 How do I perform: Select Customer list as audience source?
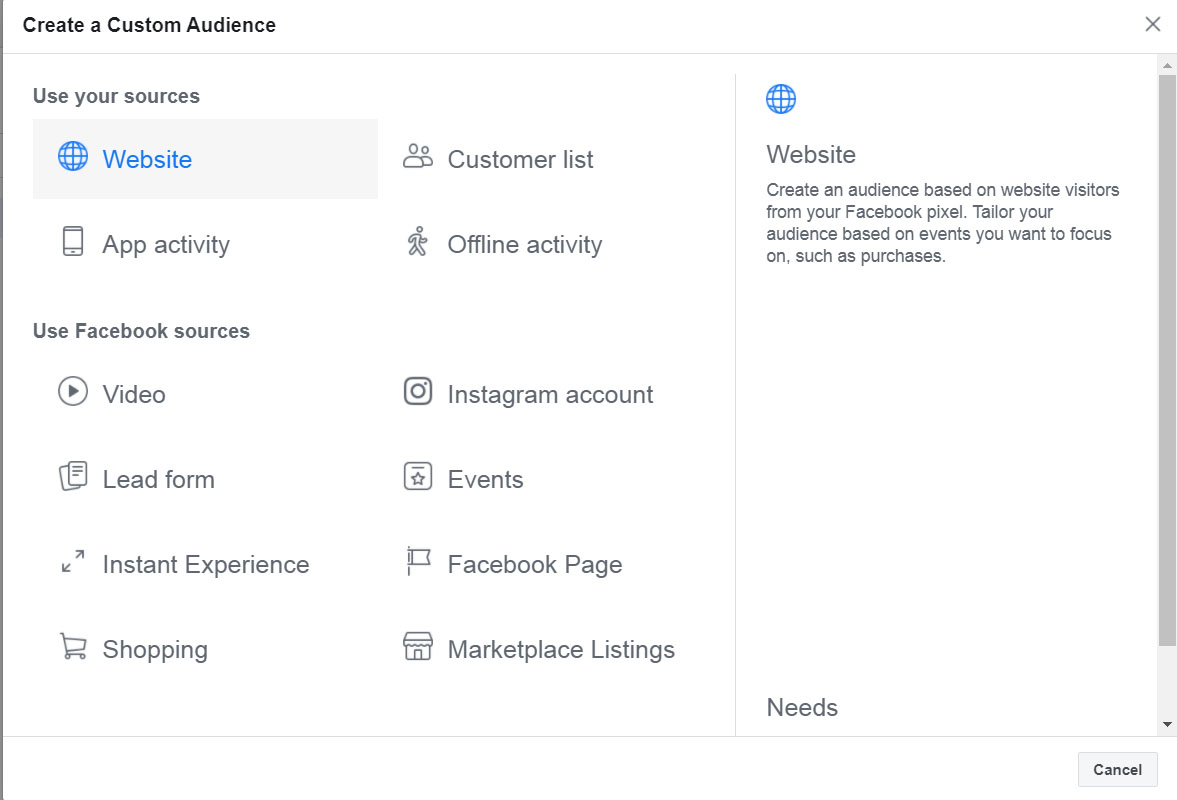click(520, 160)
